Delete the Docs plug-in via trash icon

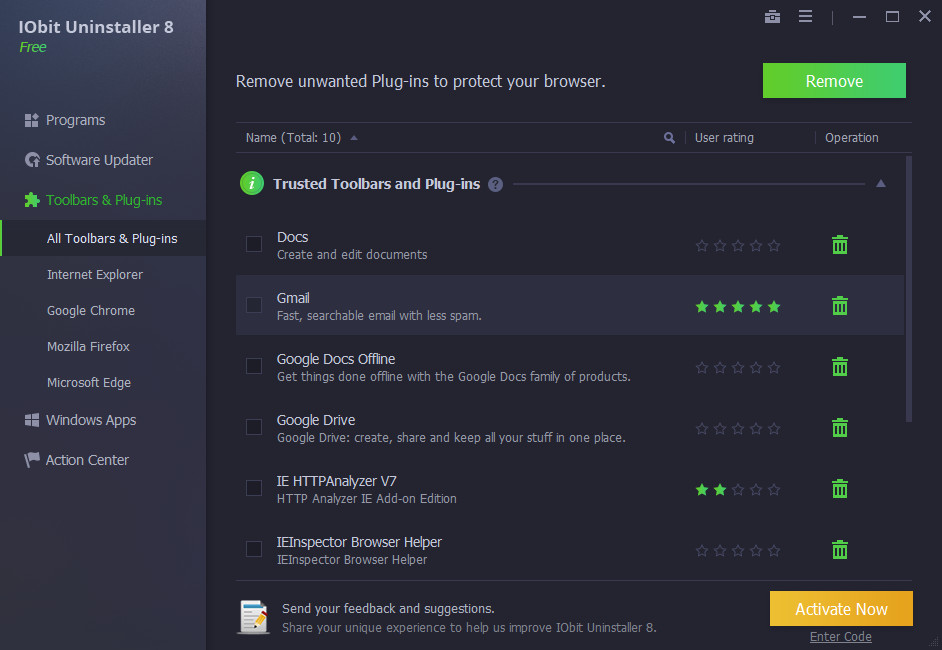click(840, 245)
